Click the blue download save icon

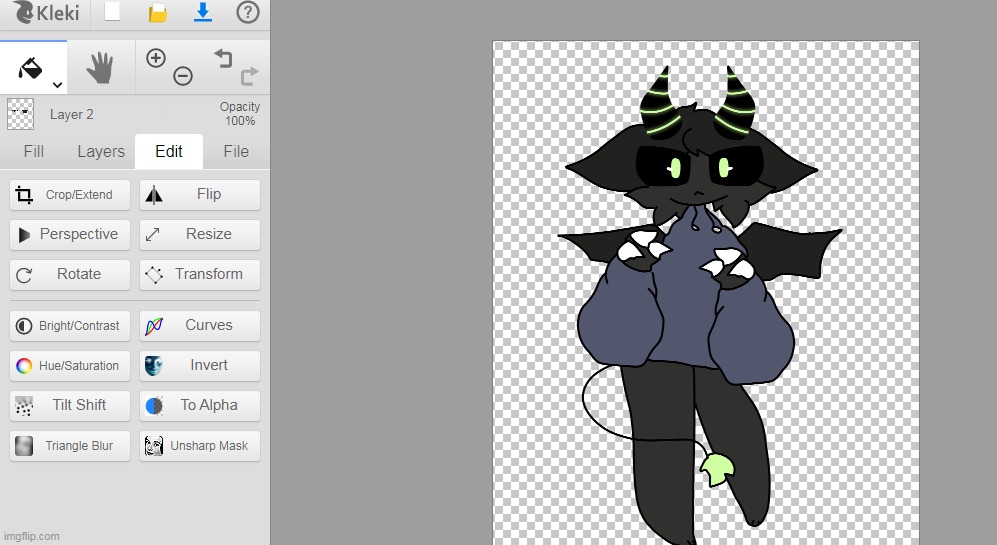click(203, 13)
